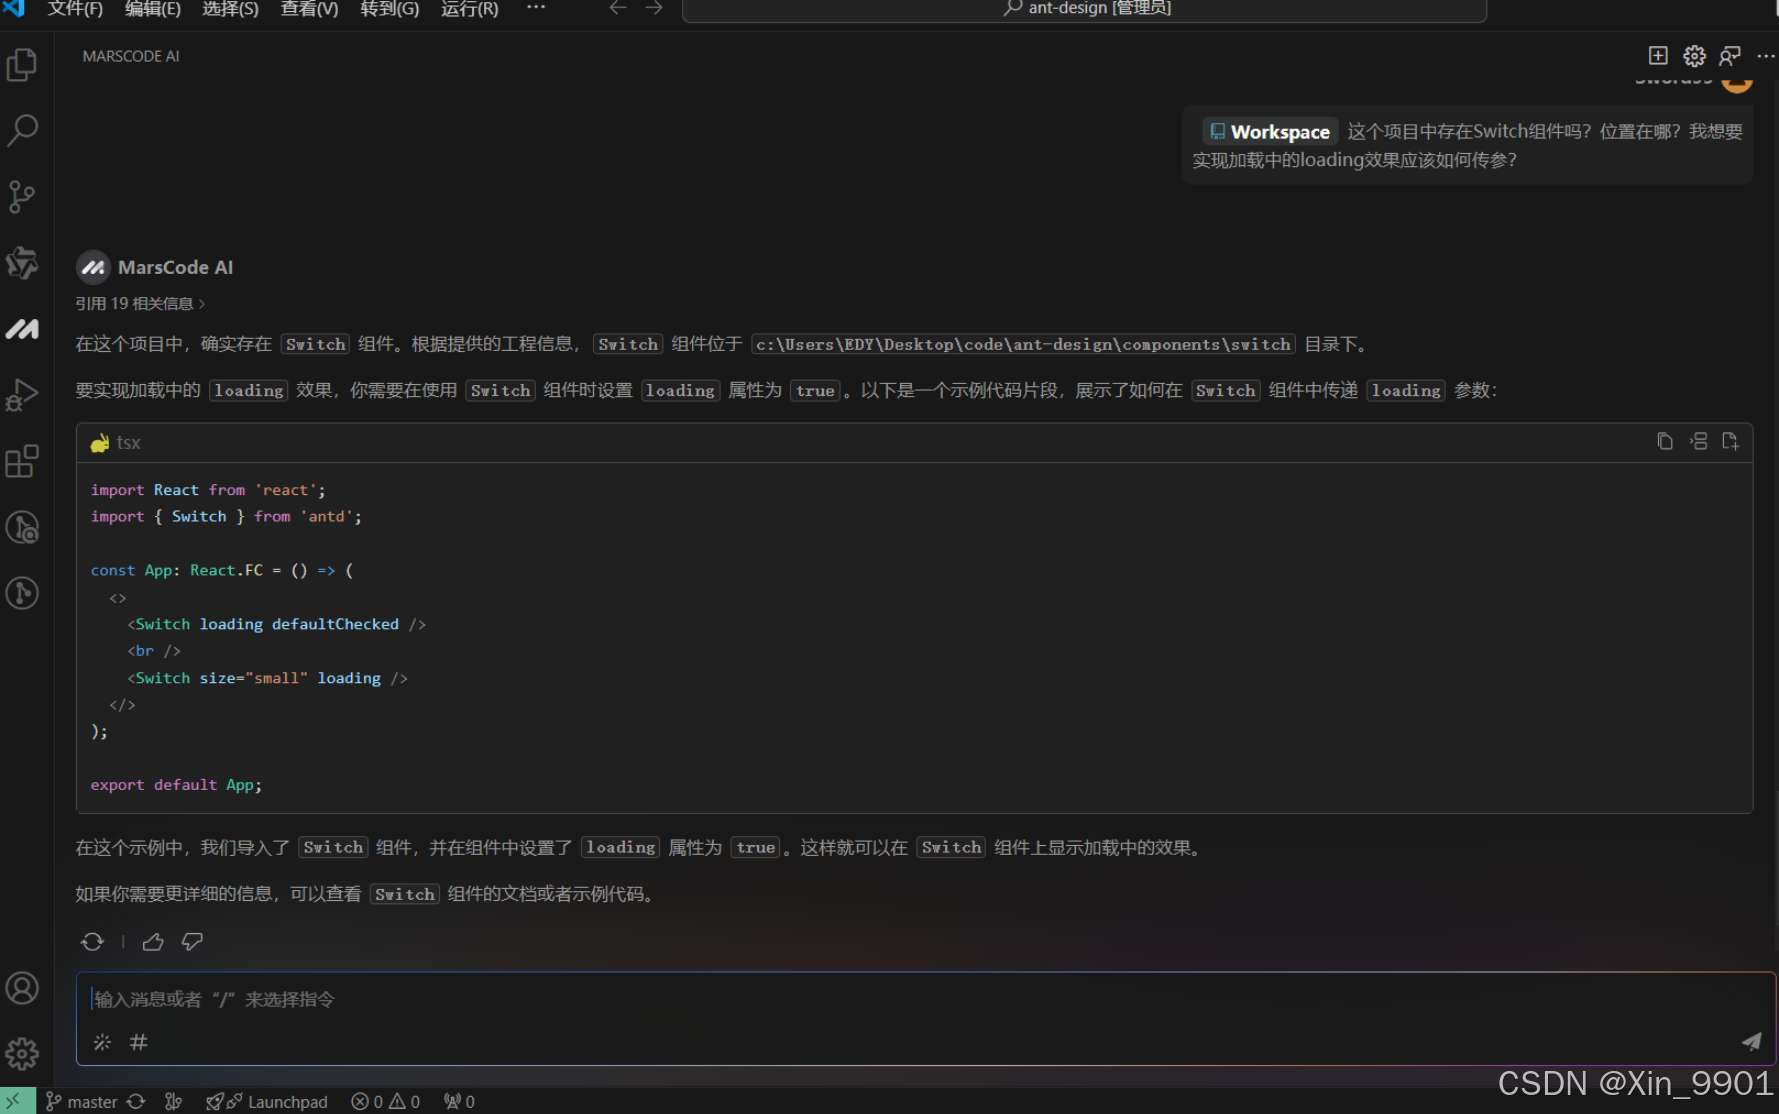Copy the tsx code block

(x=1665, y=441)
